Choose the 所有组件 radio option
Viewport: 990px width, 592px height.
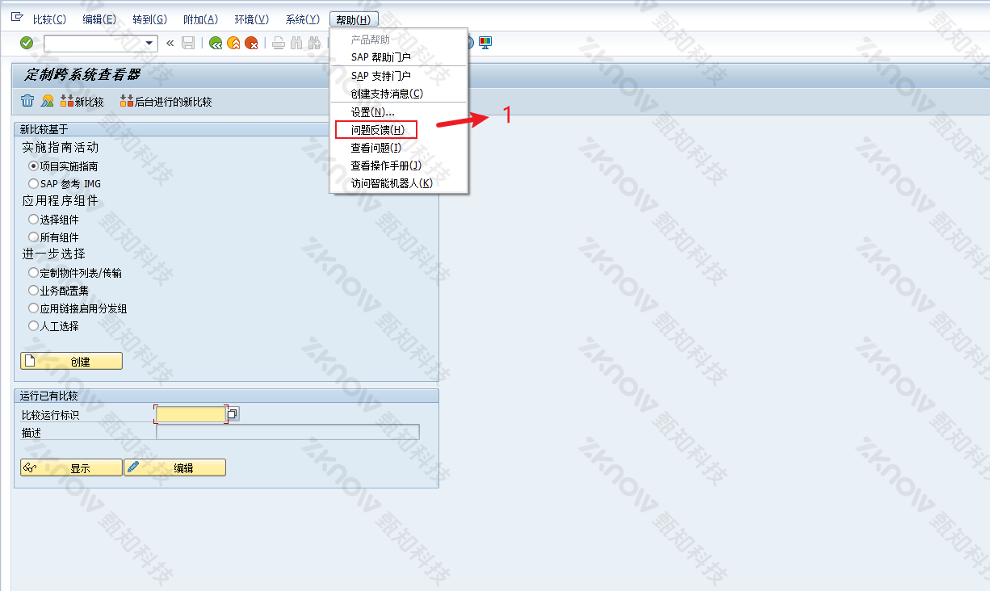point(33,237)
